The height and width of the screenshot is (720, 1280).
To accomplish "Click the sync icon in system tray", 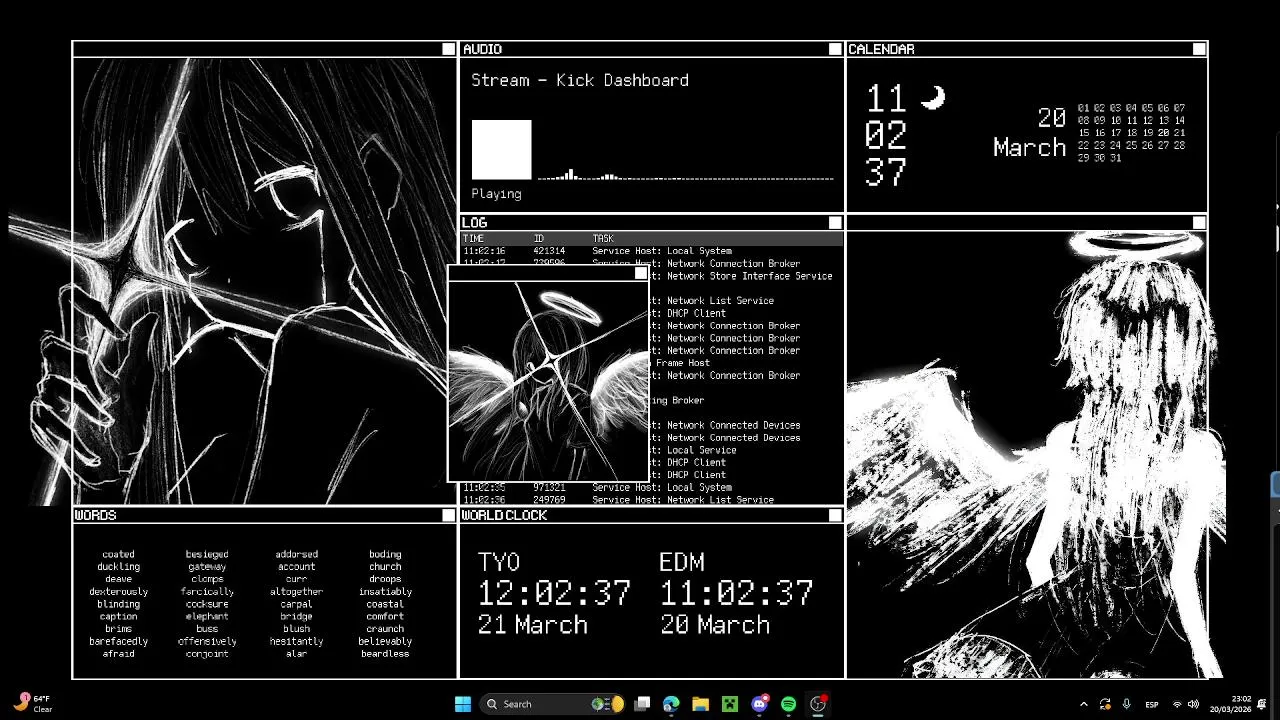I will tap(1105, 704).
